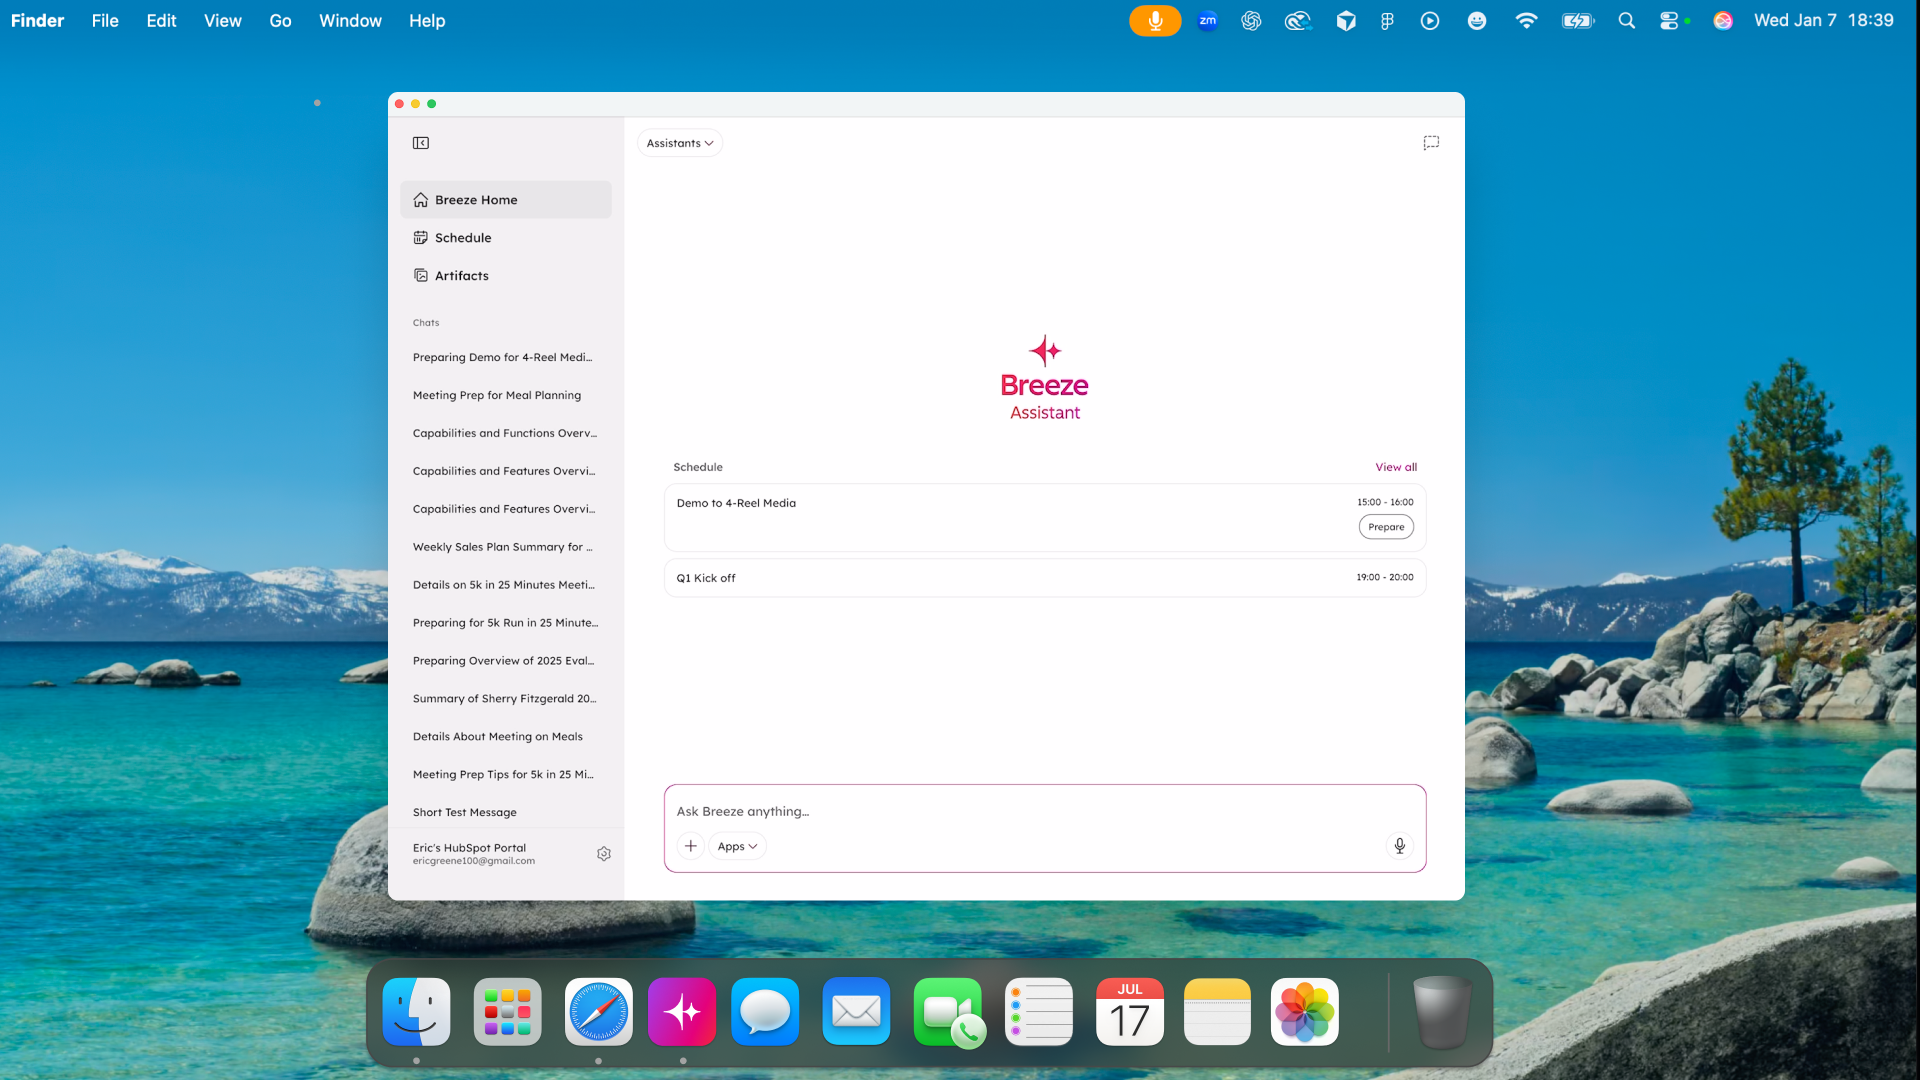Launch Safari from the Dock
This screenshot has width=1920, height=1080.
[599, 1012]
